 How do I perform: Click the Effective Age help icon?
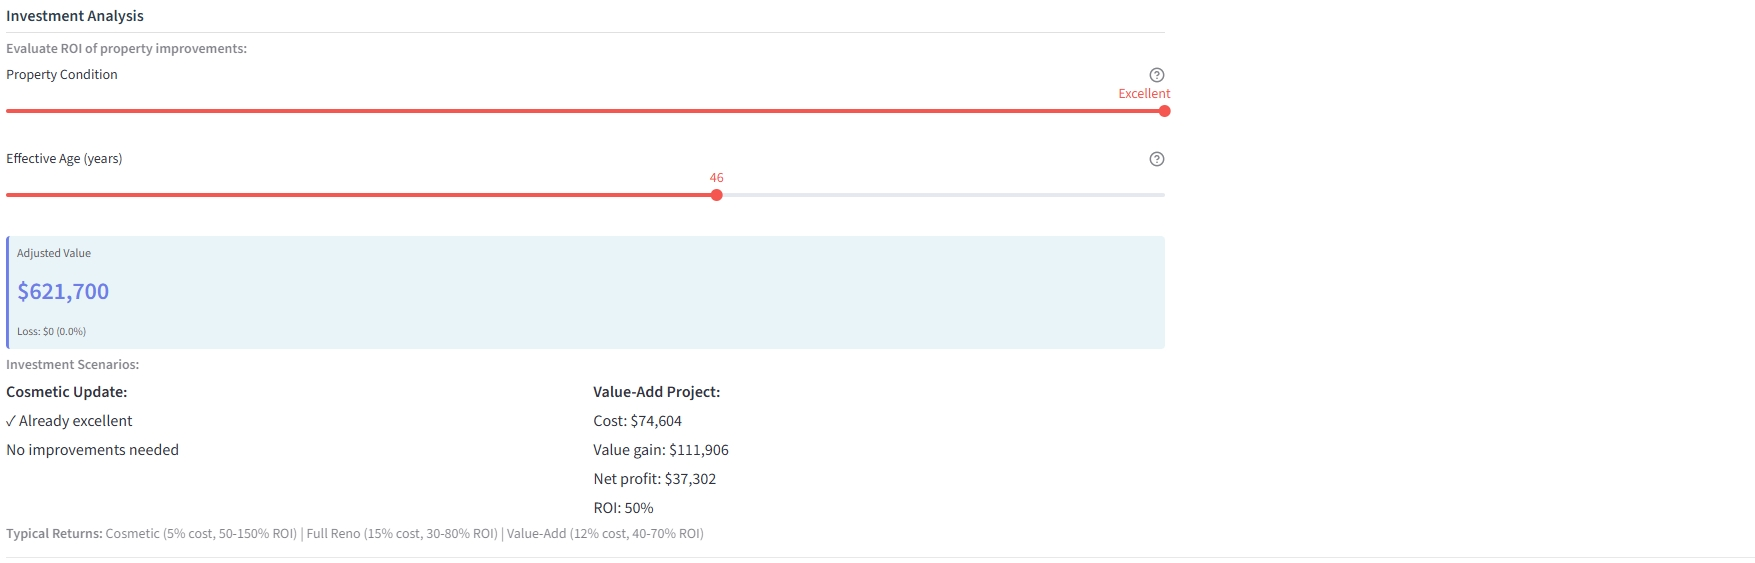tap(1157, 159)
